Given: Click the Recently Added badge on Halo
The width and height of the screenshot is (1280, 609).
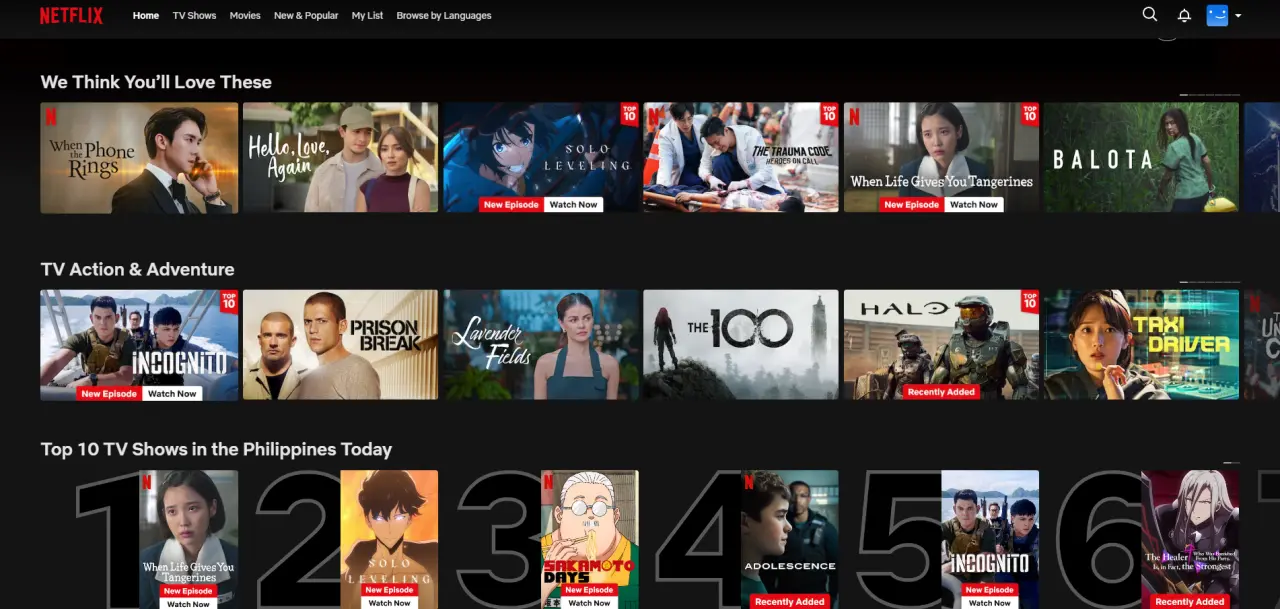Looking at the screenshot, I should tap(941, 392).
